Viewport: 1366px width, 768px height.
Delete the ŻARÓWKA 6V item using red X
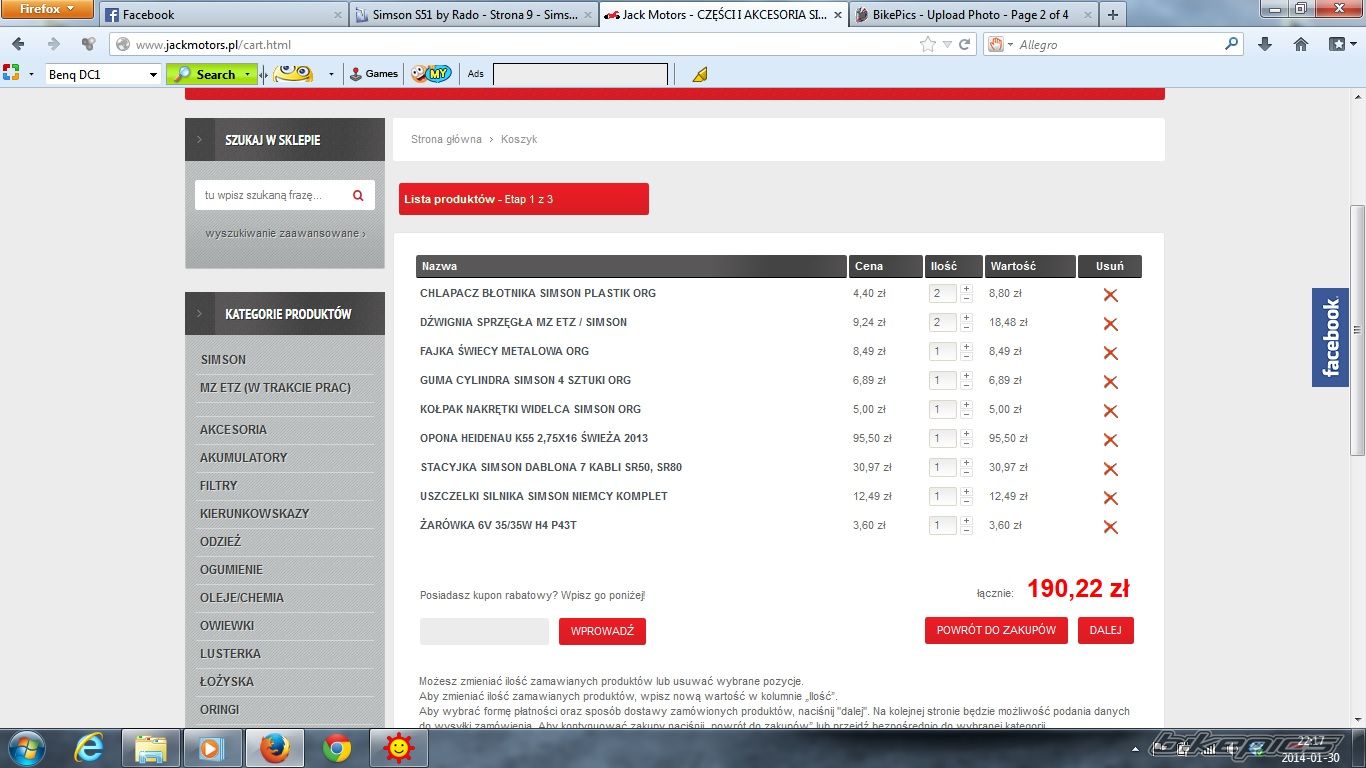1110,527
